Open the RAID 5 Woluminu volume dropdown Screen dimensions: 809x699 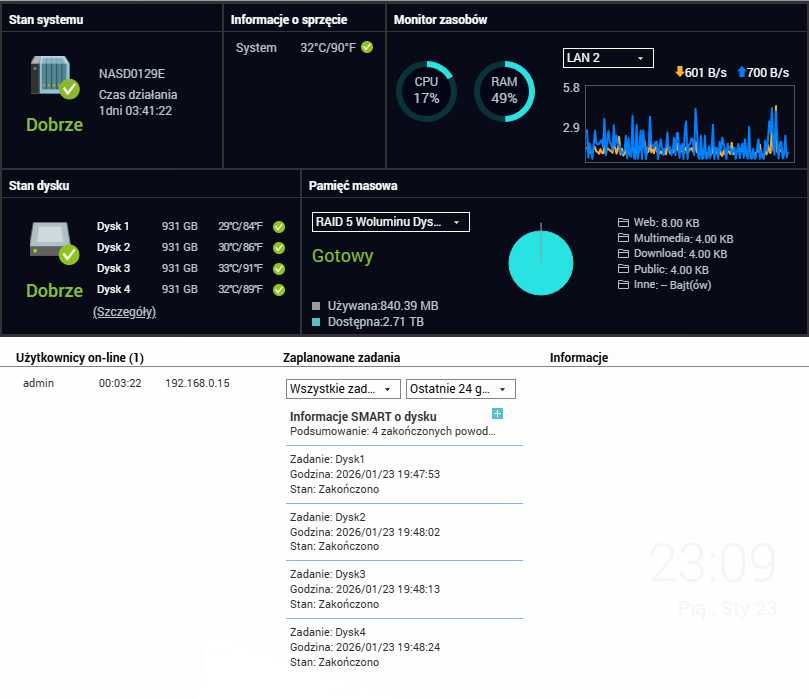coord(391,222)
